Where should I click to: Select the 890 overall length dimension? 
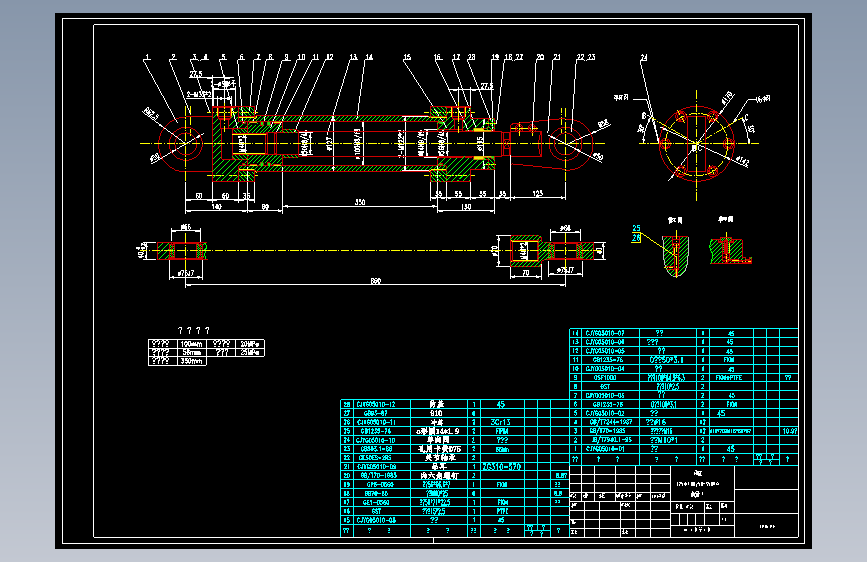(x=376, y=281)
